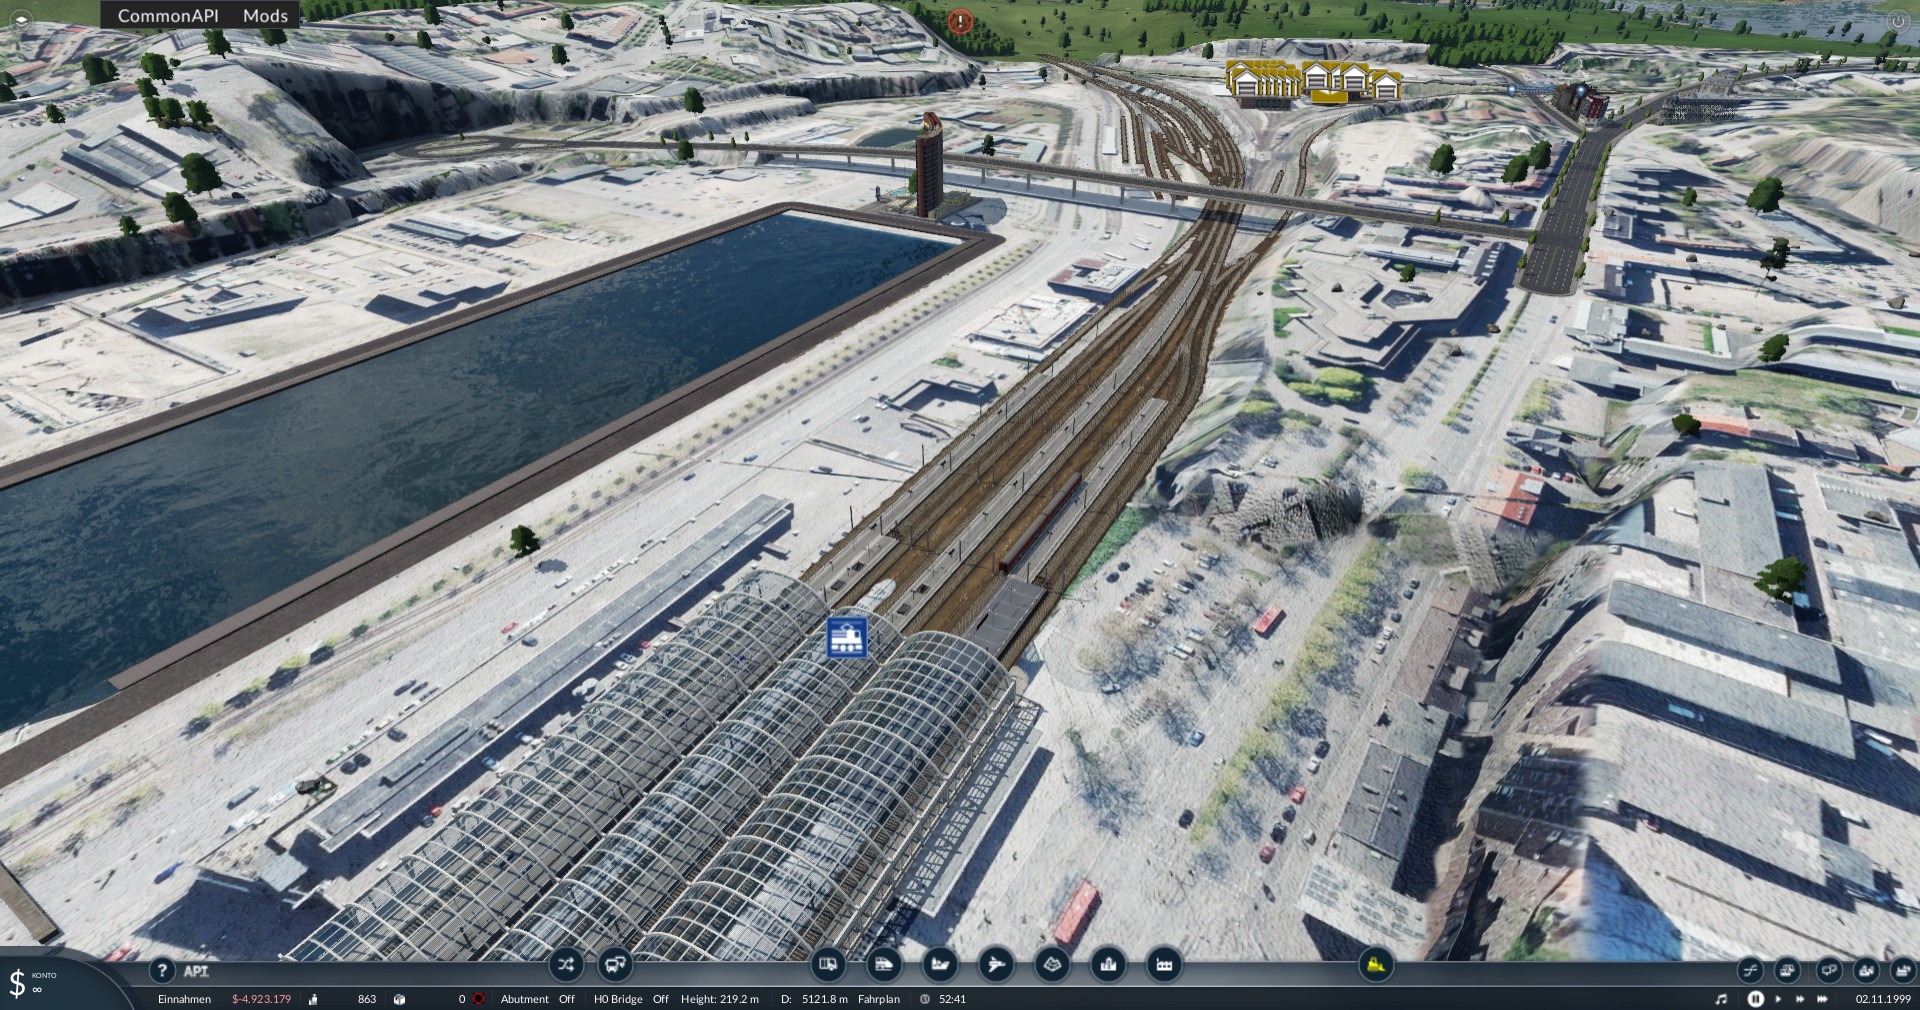Open the towns list overview icon
Image resolution: width=1920 pixels, height=1010 pixels.
coord(1866,970)
